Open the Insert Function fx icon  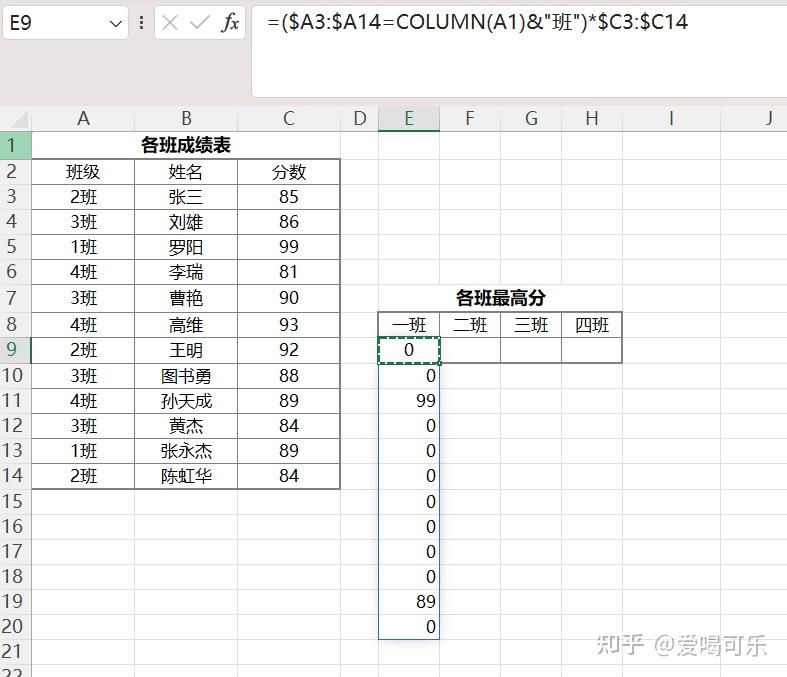tap(230, 23)
